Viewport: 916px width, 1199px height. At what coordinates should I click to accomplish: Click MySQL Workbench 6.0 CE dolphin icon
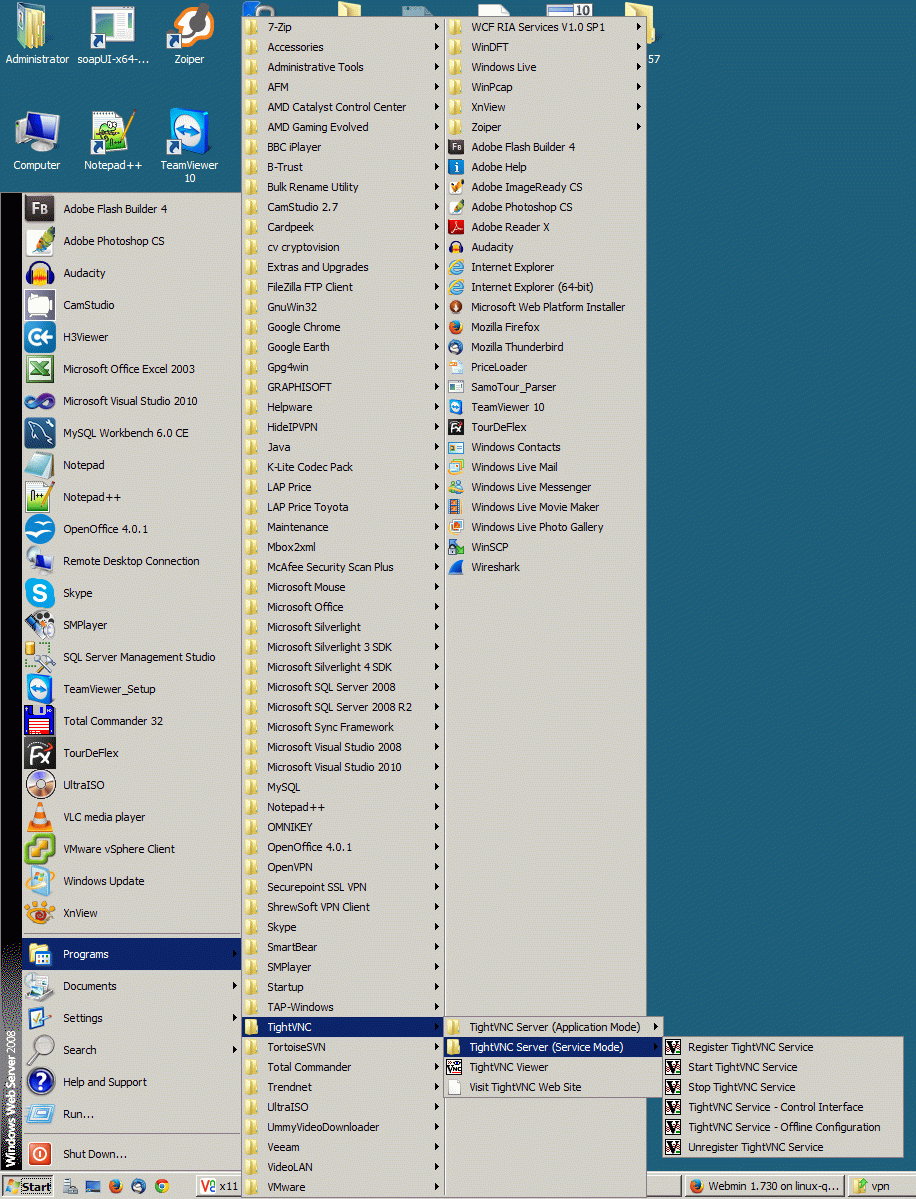(x=40, y=433)
